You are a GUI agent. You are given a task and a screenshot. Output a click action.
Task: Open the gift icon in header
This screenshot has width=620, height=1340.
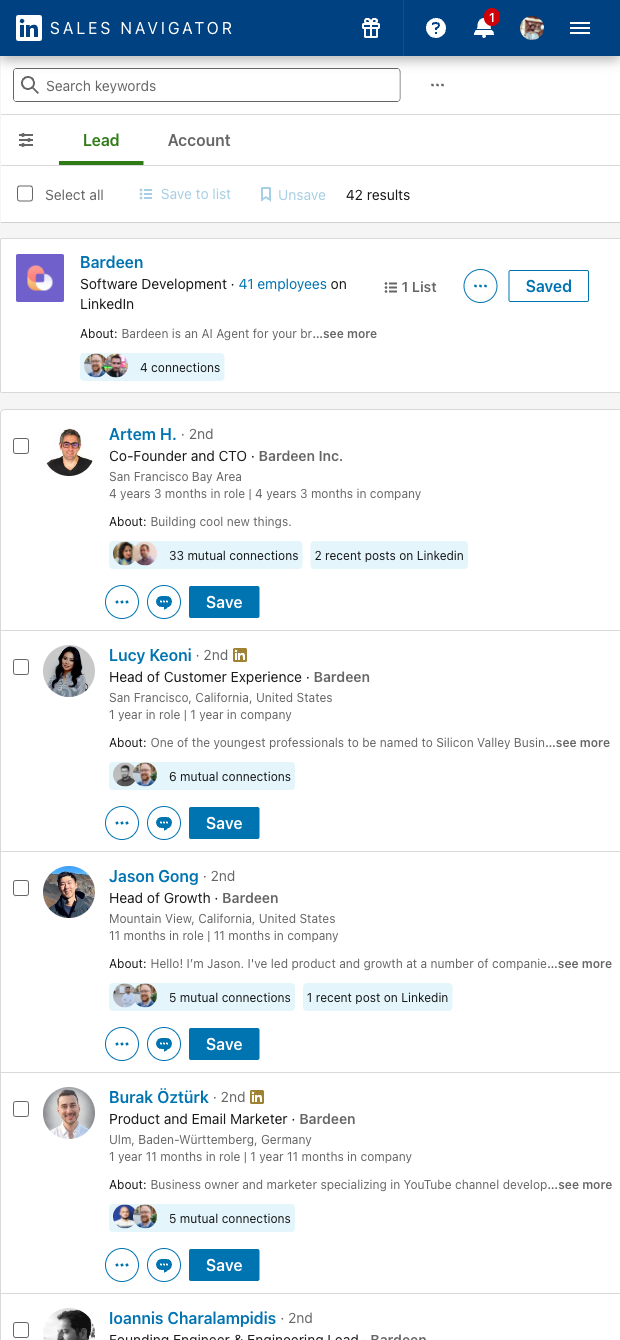click(x=371, y=28)
